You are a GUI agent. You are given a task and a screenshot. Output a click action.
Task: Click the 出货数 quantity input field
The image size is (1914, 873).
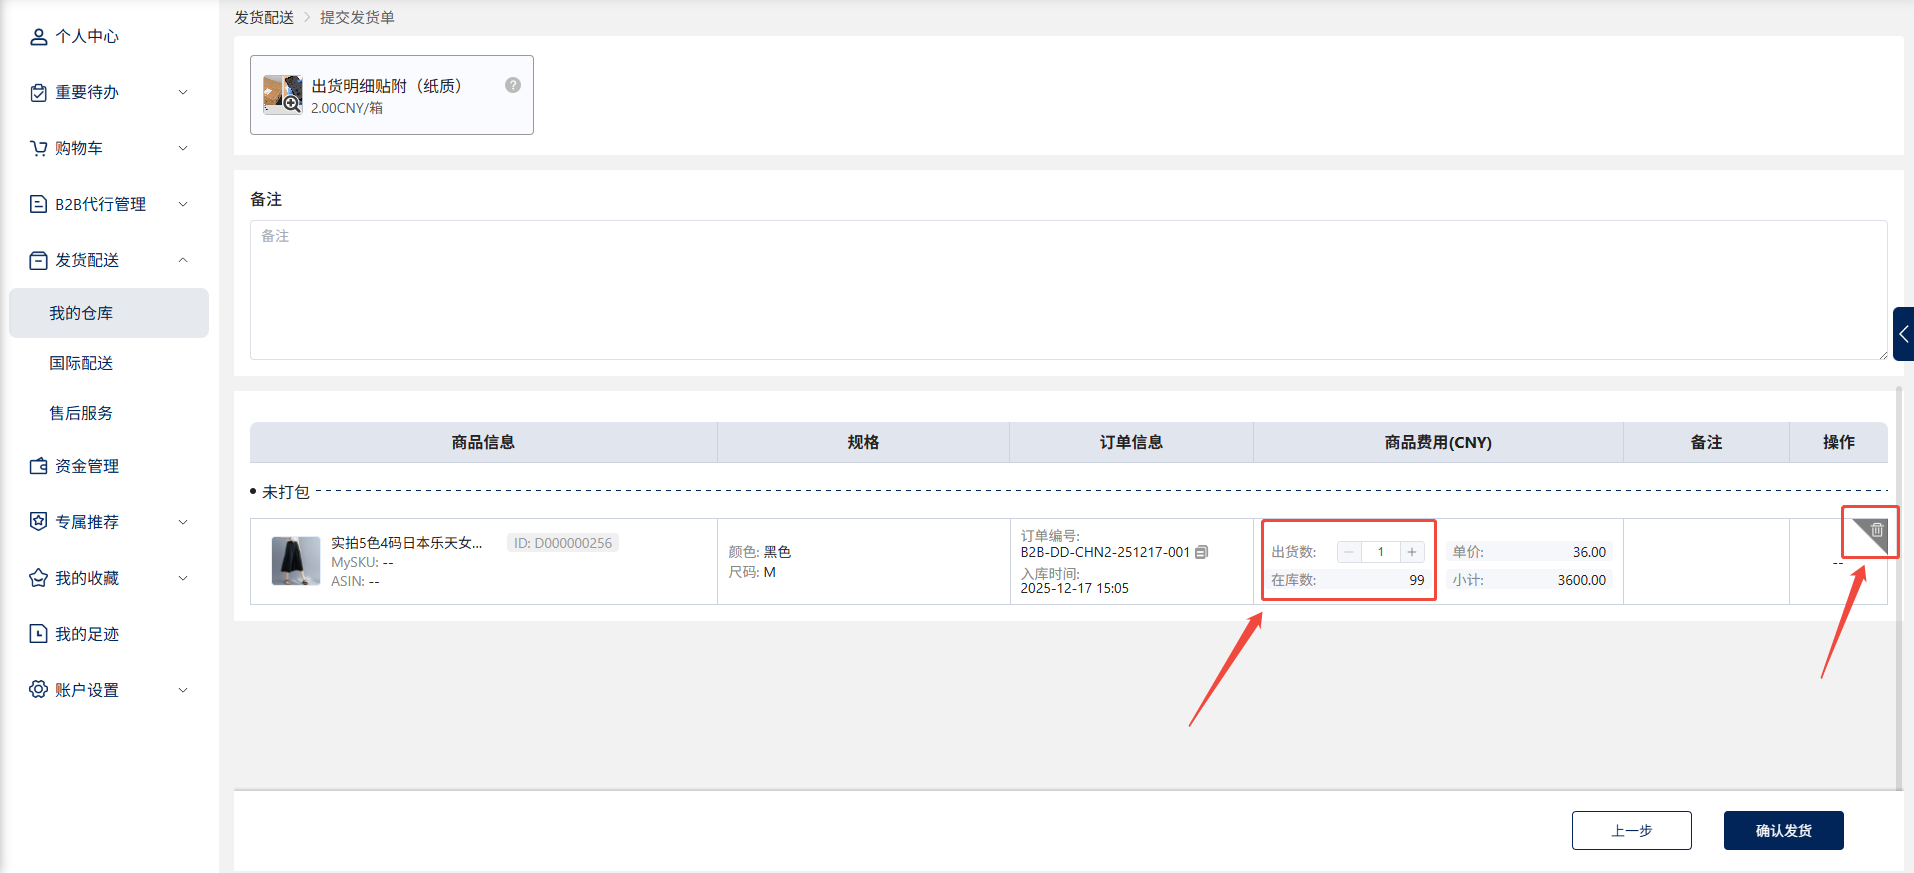[x=1381, y=552]
